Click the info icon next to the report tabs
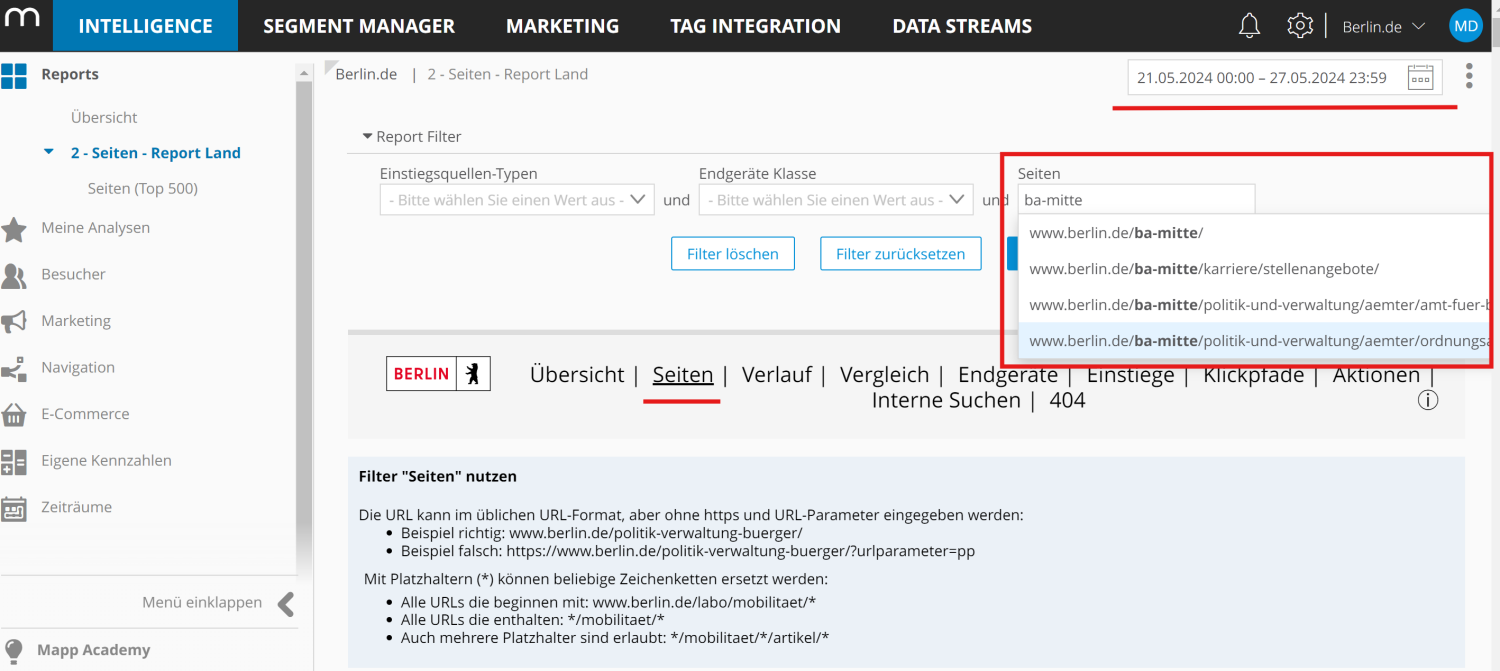 pyautogui.click(x=1428, y=399)
